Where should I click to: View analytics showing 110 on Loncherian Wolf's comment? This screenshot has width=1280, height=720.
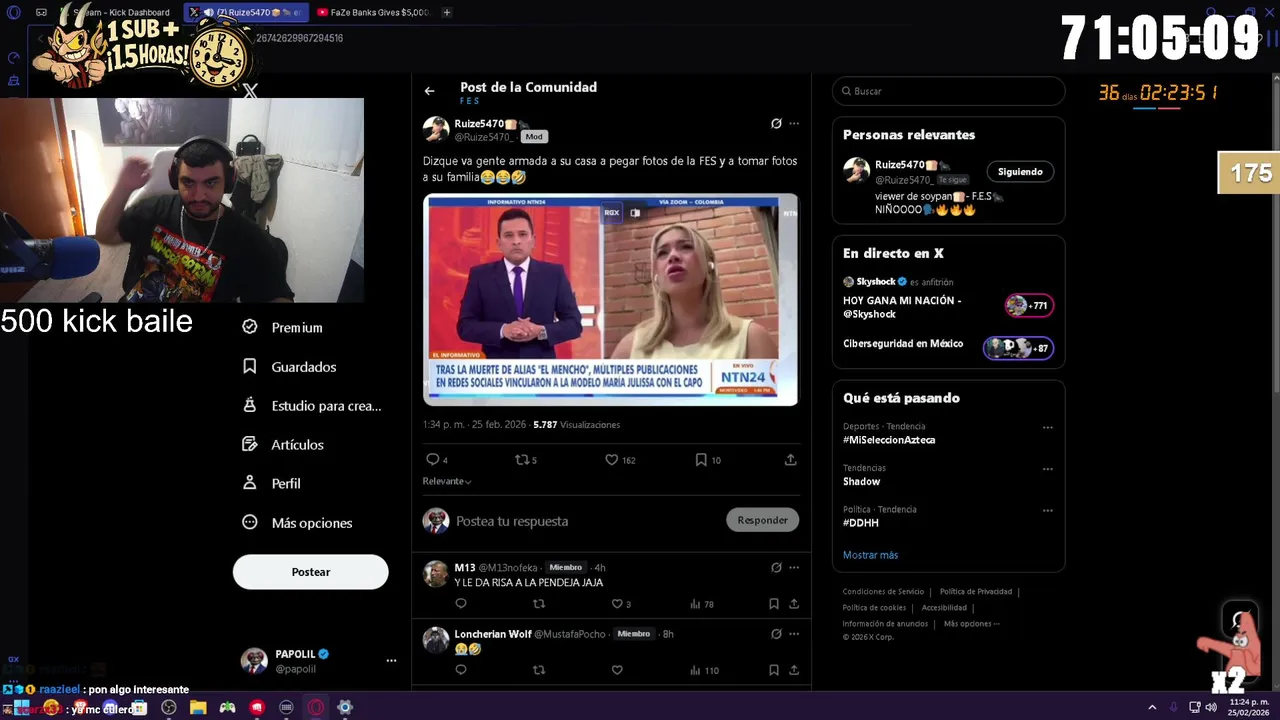click(x=704, y=670)
